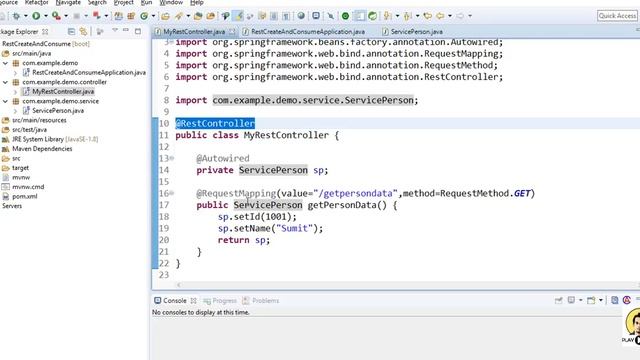Open the Back history dropdown arrow
Image resolution: width=640 pixels, height=360 pixels.
pyautogui.click(x=450, y=16)
